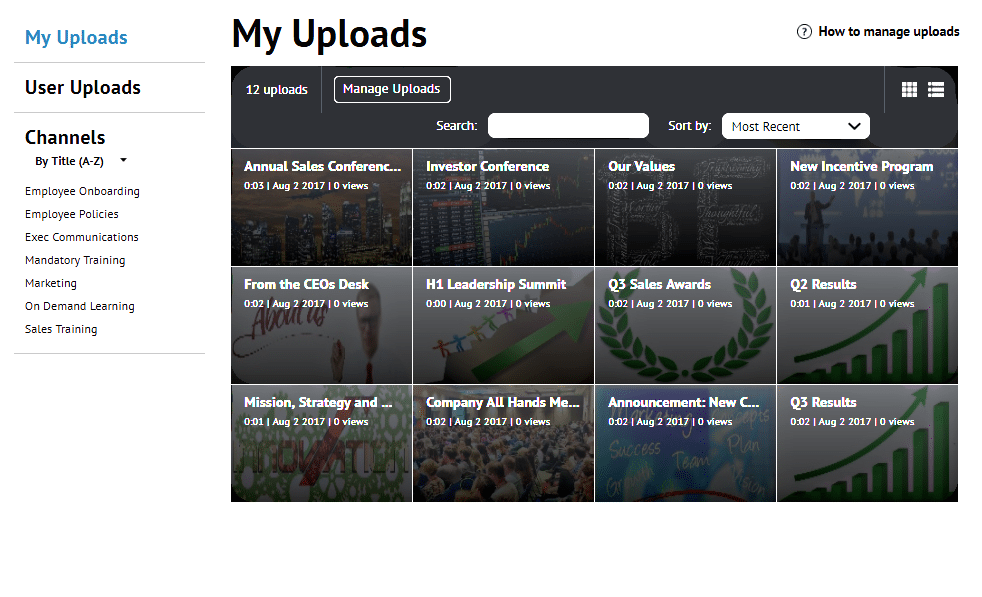Click the help question mark icon

804,31
